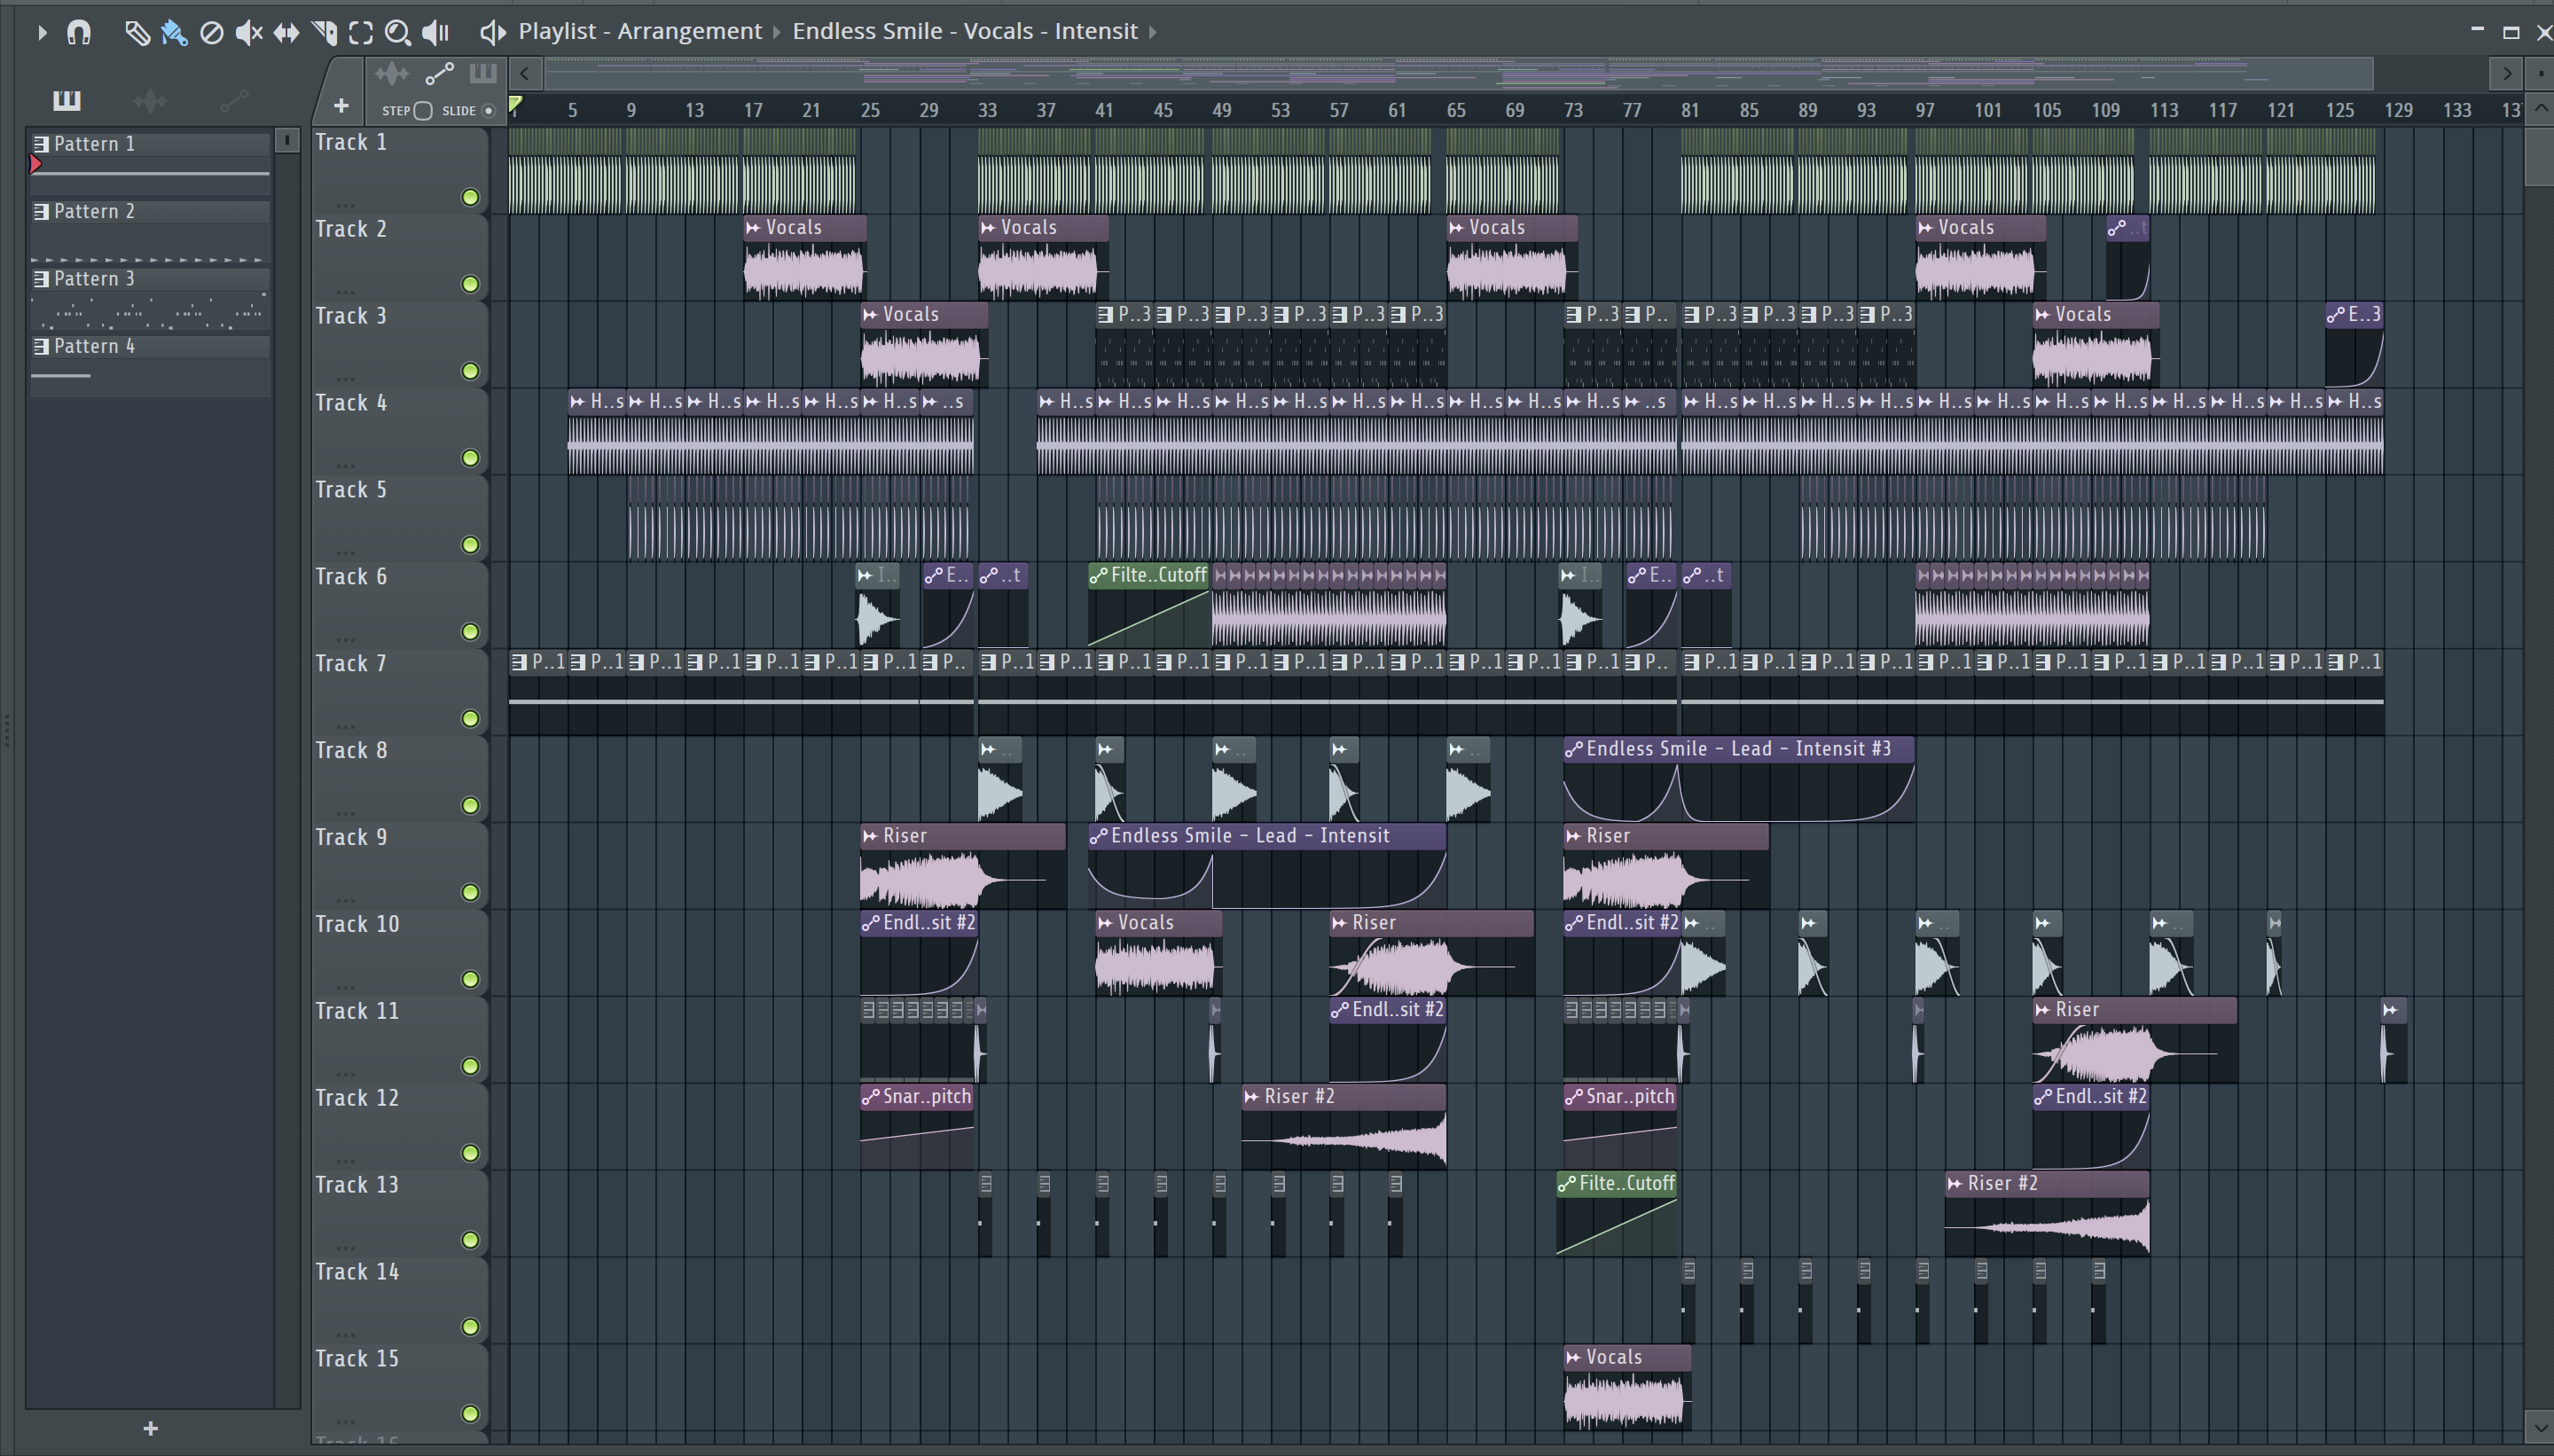Click the horizontal overview scrollbar

pos(1458,73)
